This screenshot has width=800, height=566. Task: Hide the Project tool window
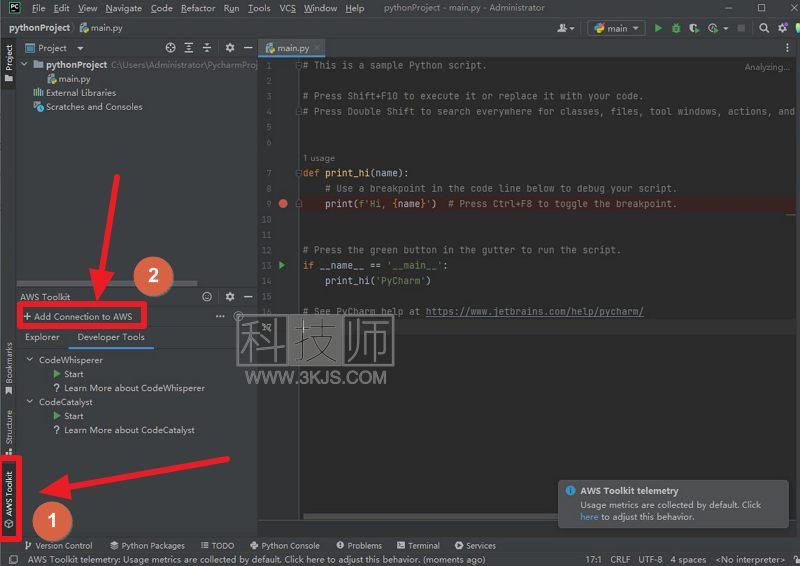[248, 47]
